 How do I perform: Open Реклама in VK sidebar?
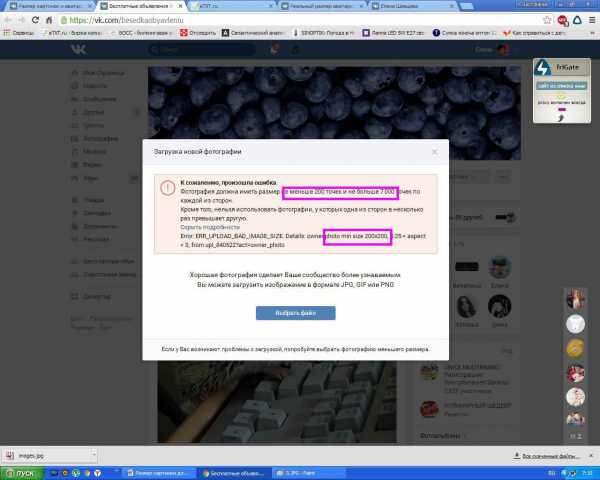tap(91, 239)
